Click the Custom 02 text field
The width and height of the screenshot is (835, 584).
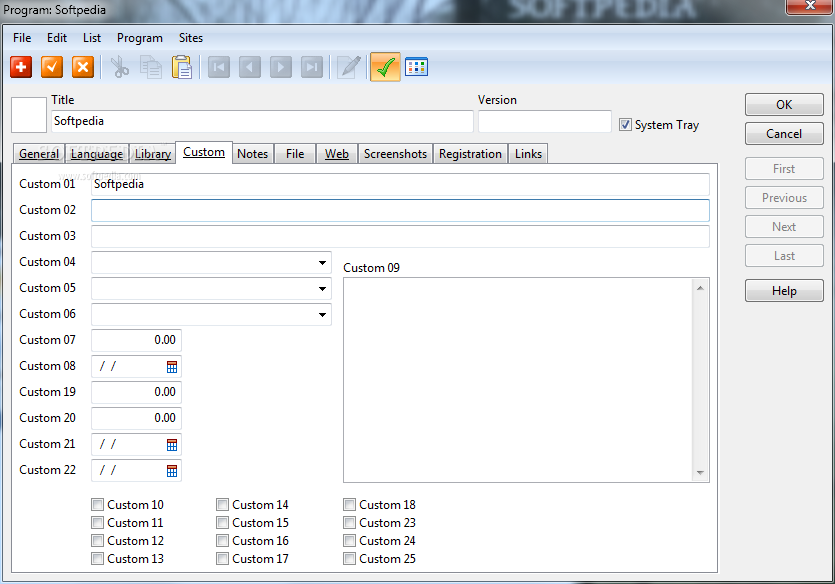click(x=400, y=210)
